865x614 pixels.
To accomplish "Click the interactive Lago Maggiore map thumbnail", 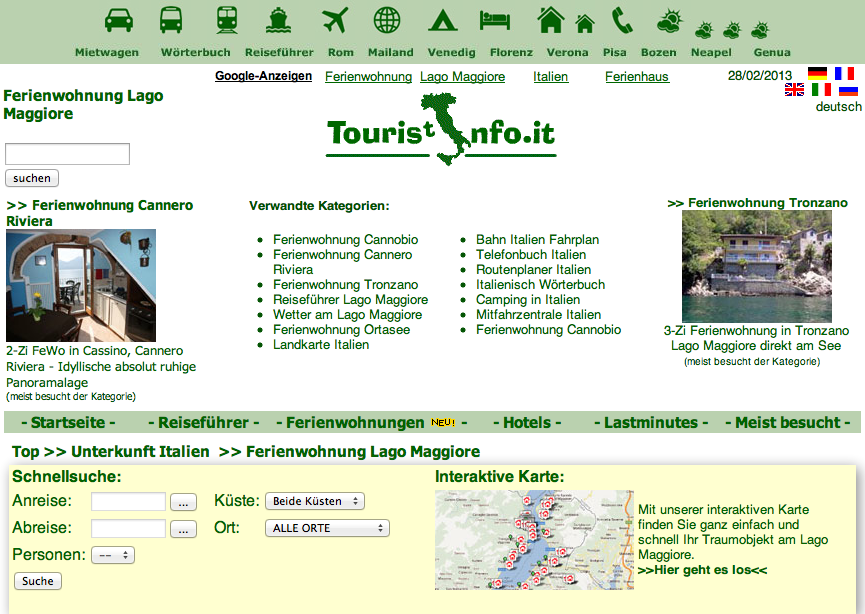I will [x=534, y=540].
